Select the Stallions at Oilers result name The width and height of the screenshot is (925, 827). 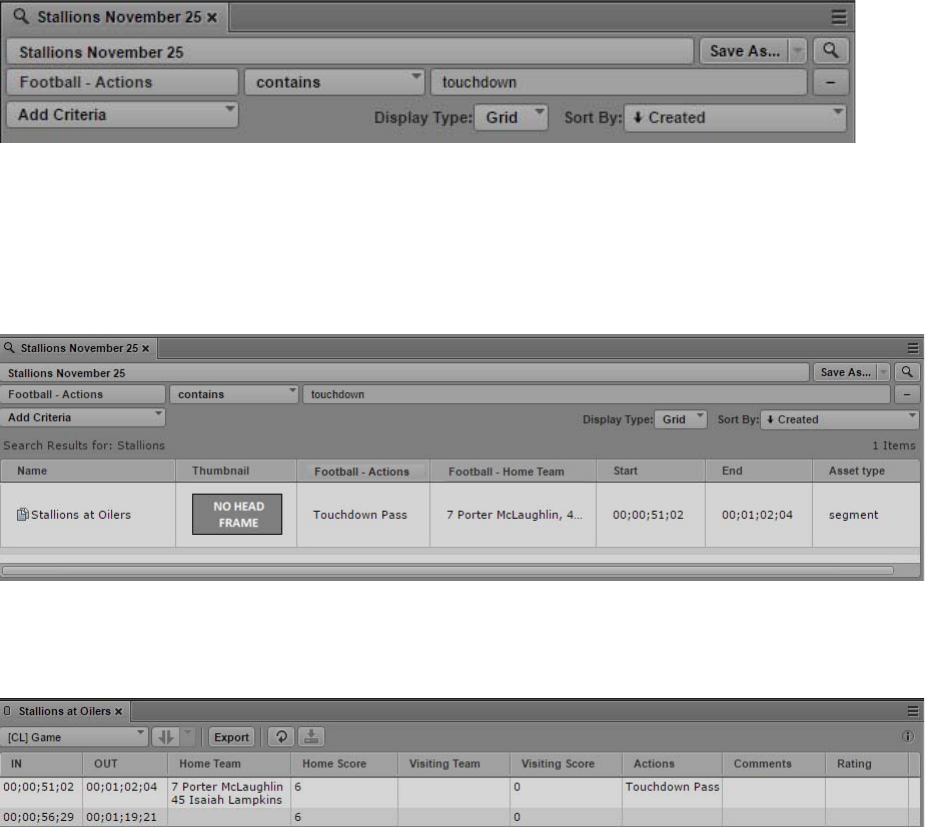point(81,514)
